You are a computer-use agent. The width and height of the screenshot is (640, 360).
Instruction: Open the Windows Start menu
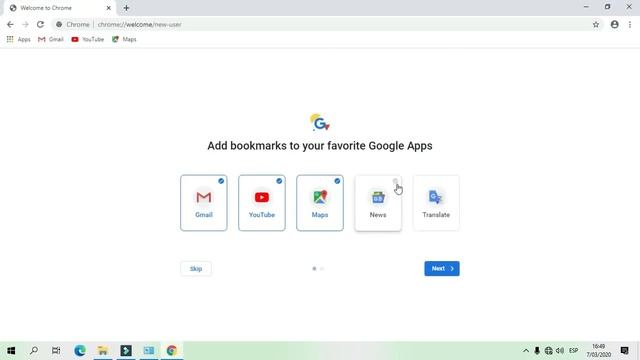pyautogui.click(x=11, y=351)
